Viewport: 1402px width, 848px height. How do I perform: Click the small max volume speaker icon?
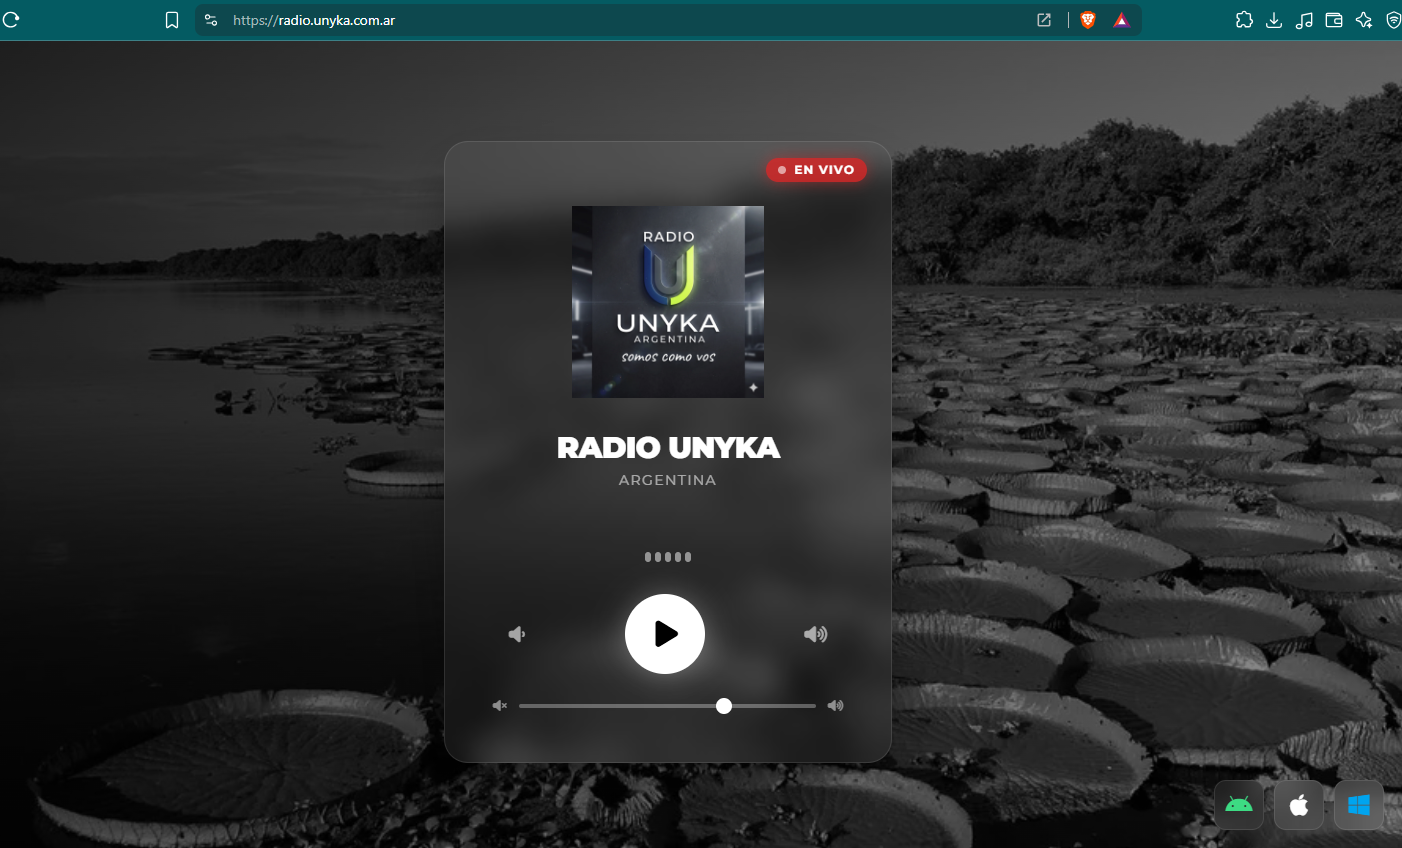click(x=836, y=706)
